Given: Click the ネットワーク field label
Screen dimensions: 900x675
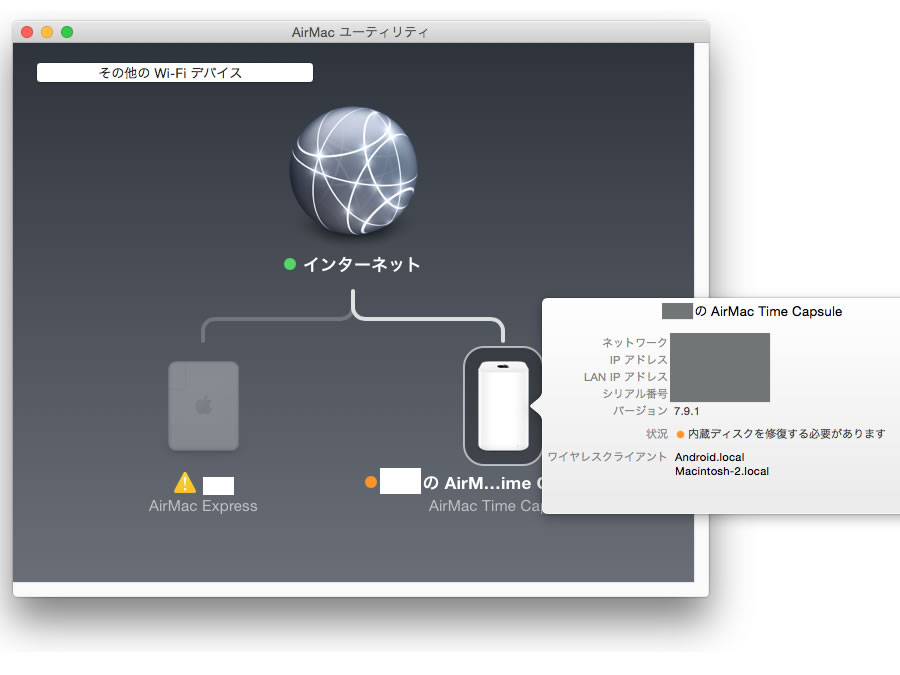Looking at the screenshot, I should [x=634, y=343].
